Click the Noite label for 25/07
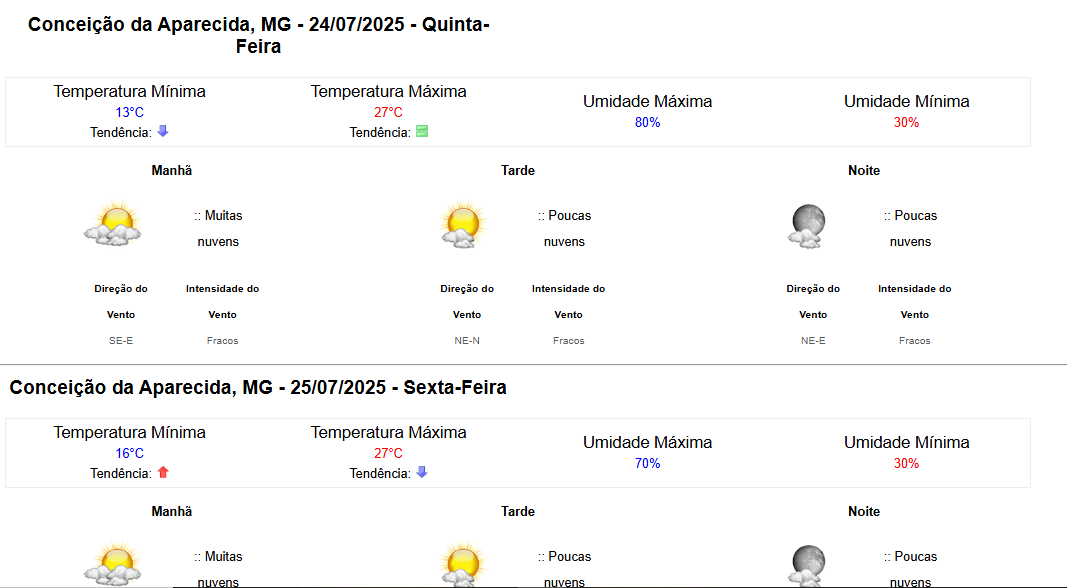 pyautogui.click(x=864, y=511)
